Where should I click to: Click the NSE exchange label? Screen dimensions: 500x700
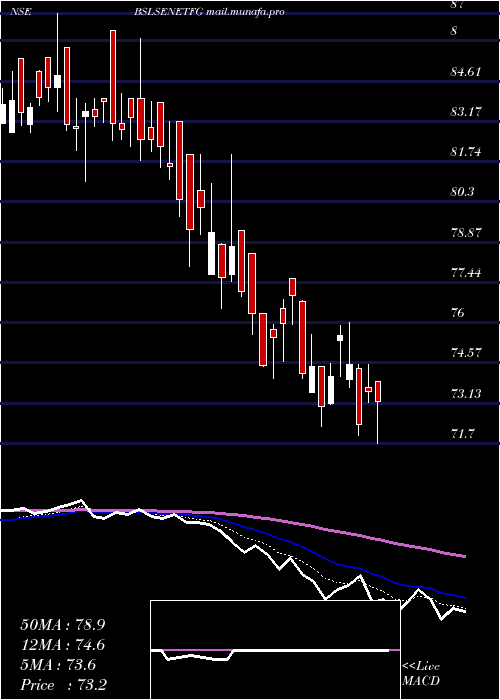tap(20, 12)
